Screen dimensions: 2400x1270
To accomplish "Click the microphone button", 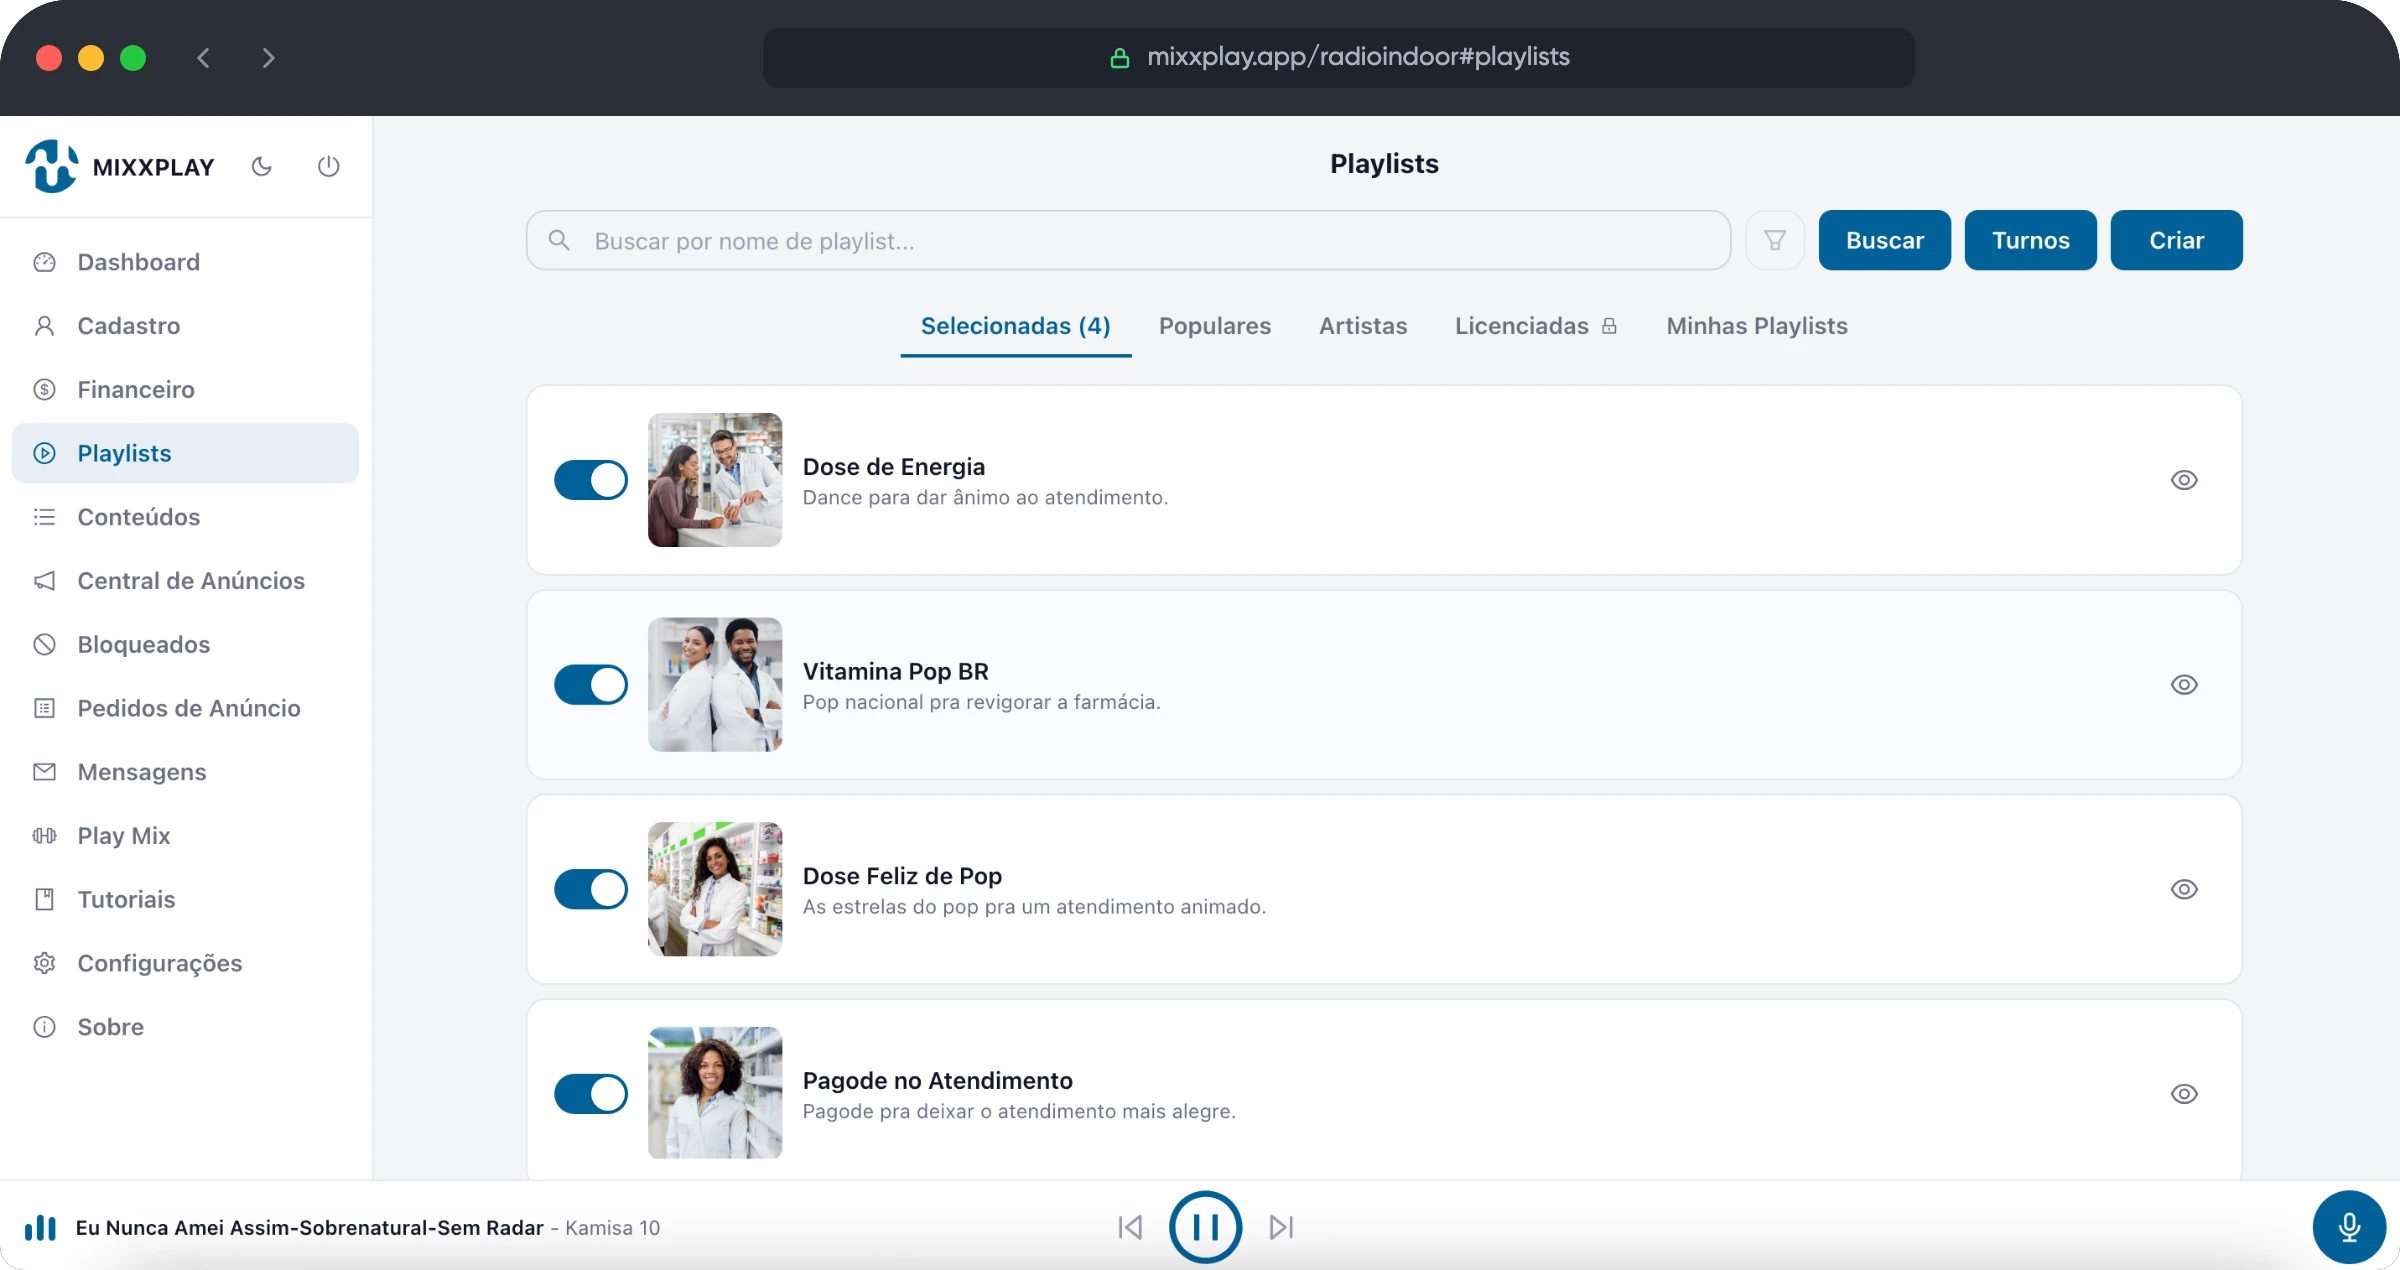I will 2349,1227.
